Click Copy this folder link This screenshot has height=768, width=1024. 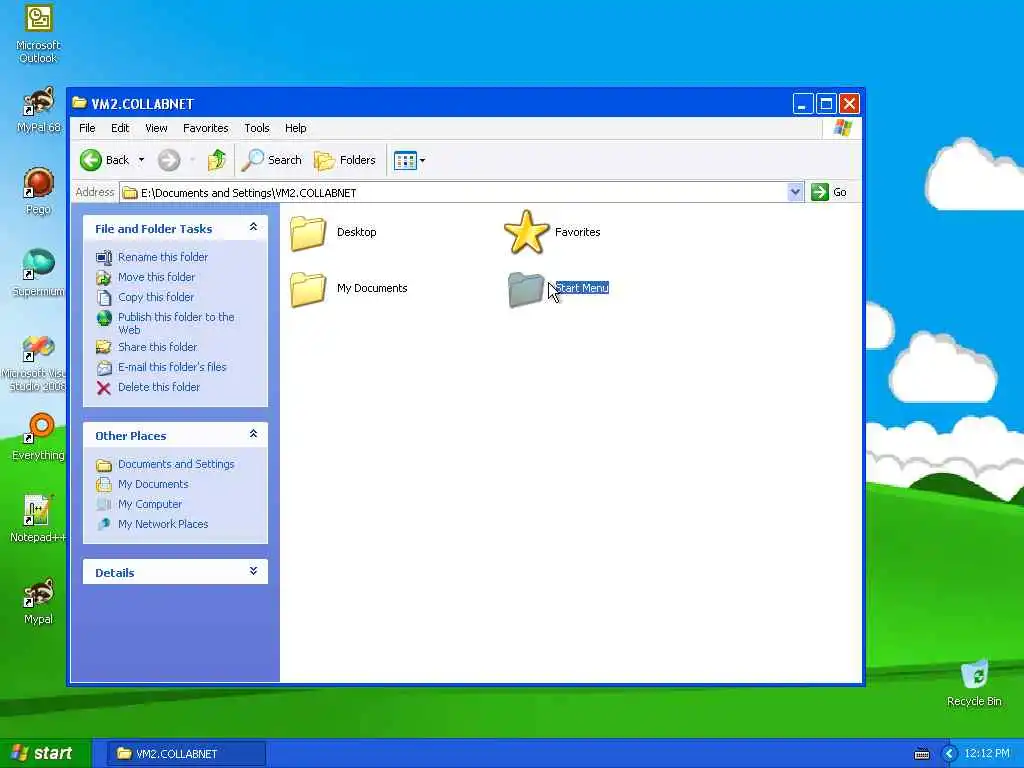coord(155,297)
